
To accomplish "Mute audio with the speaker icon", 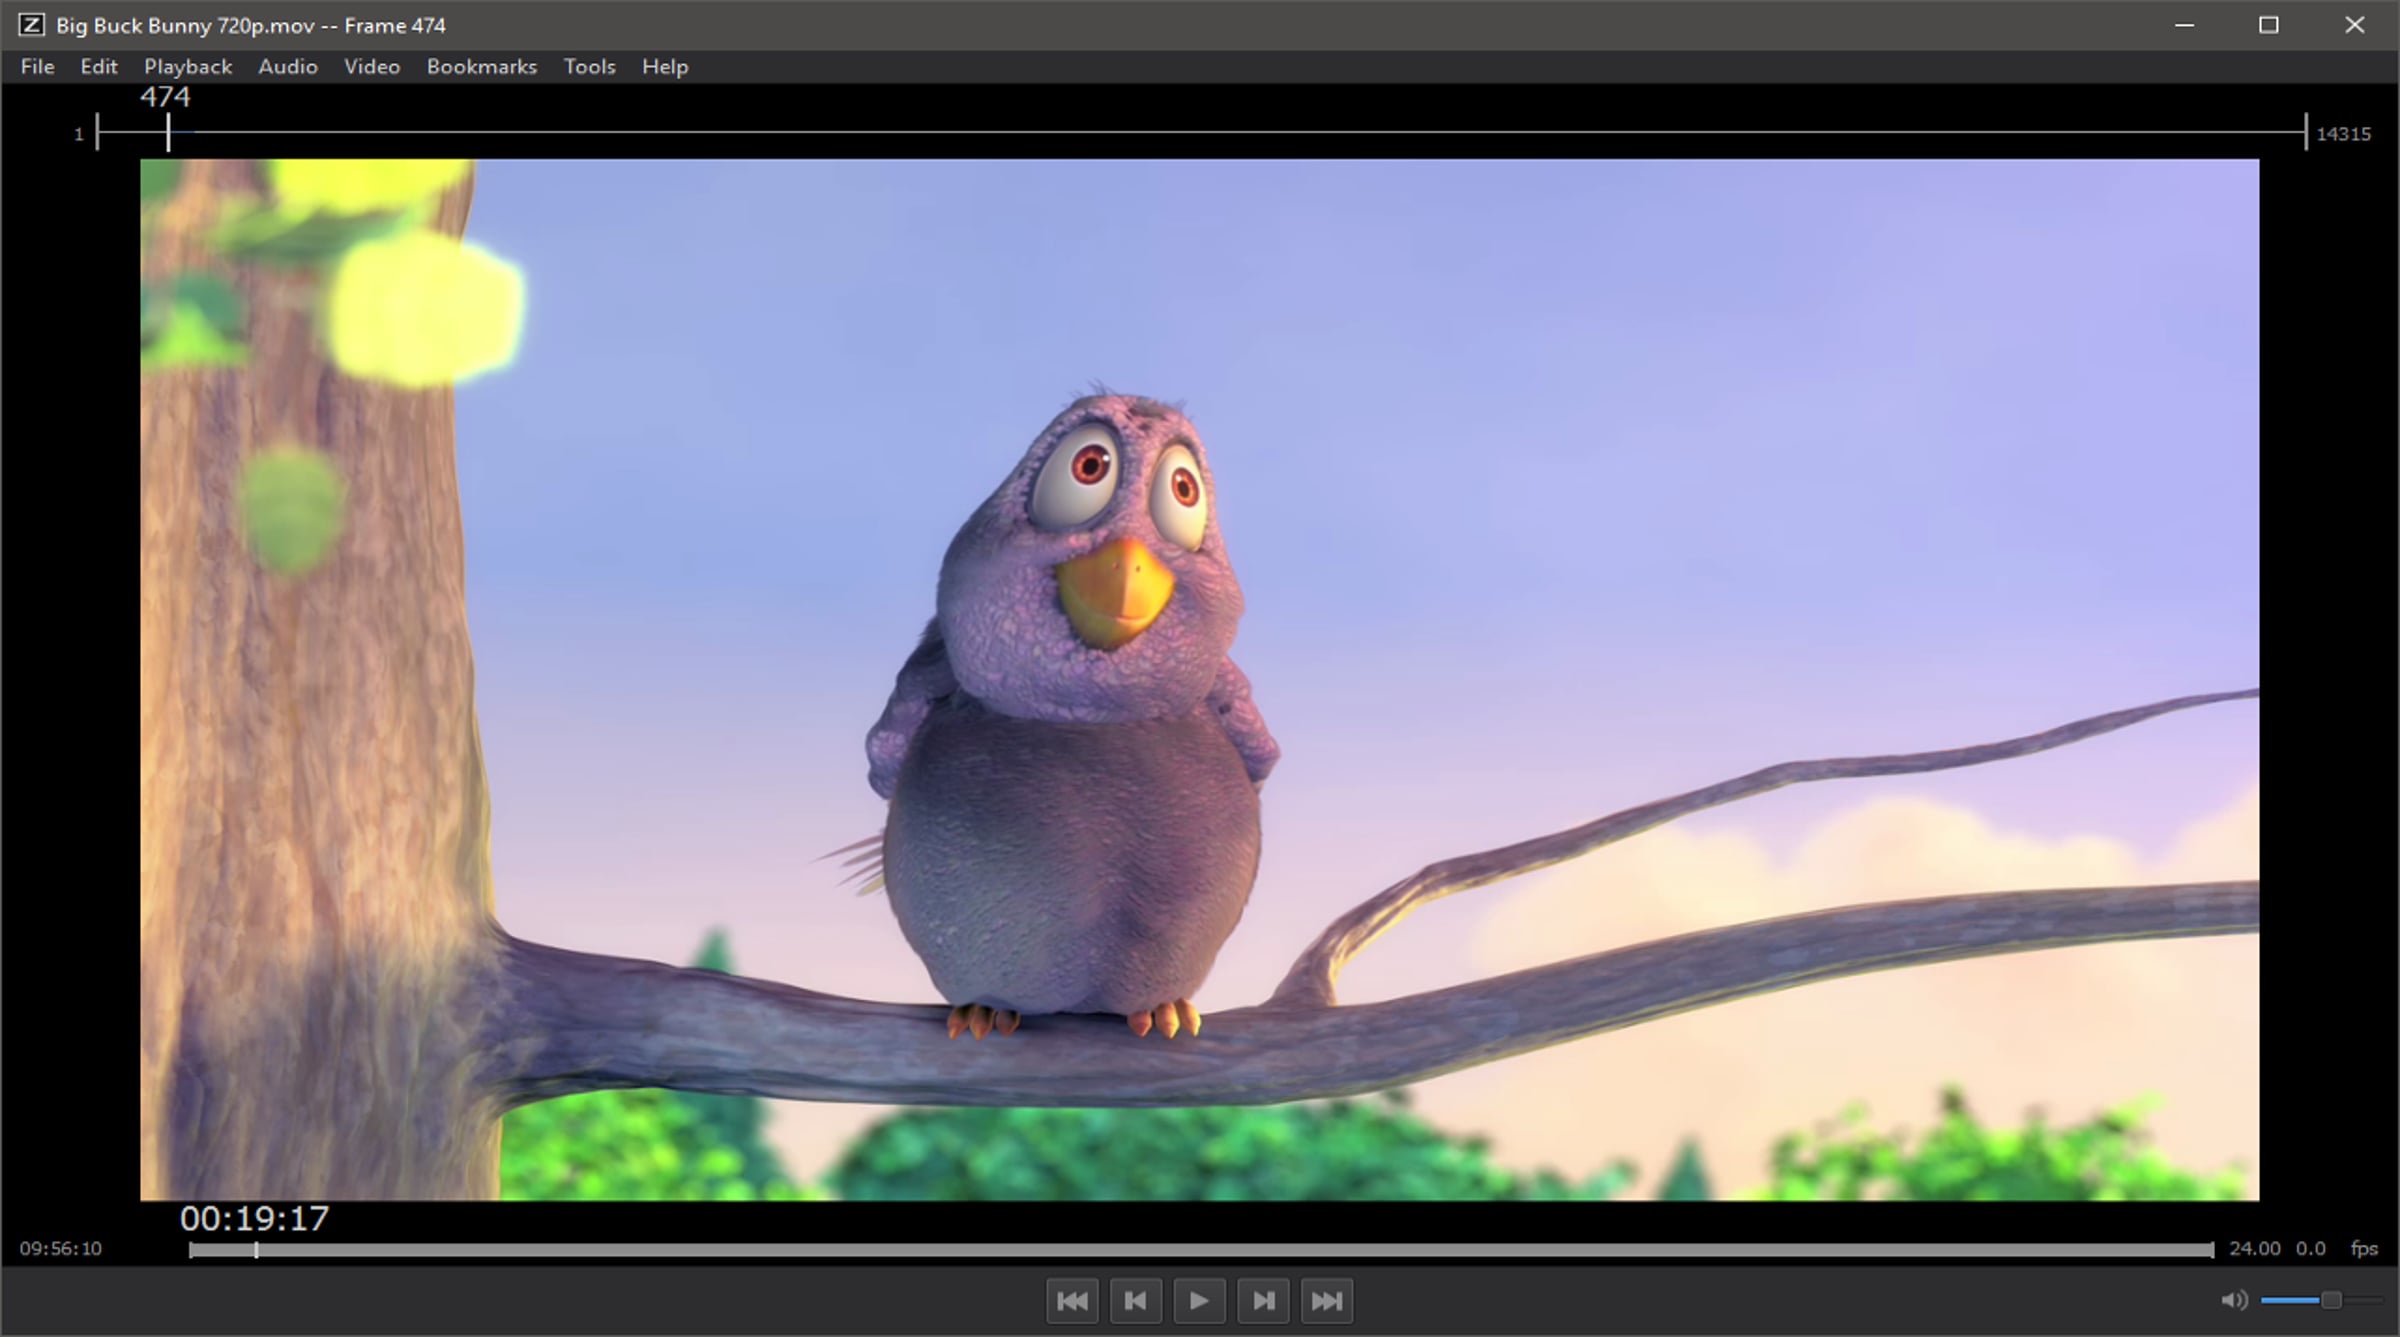I will pos(2234,1300).
